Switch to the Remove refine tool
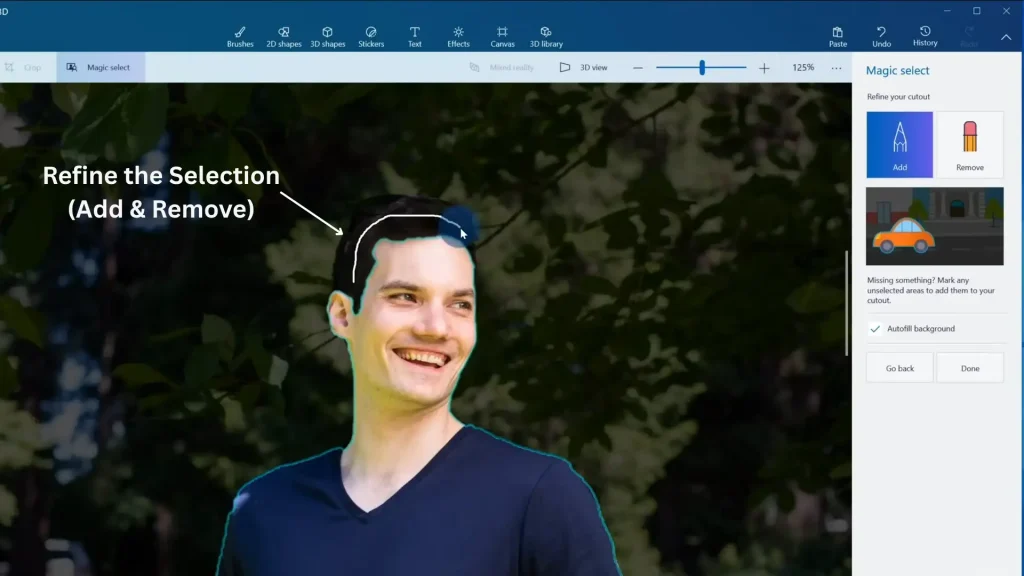The width and height of the screenshot is (1024, 576). click(969, 143)
